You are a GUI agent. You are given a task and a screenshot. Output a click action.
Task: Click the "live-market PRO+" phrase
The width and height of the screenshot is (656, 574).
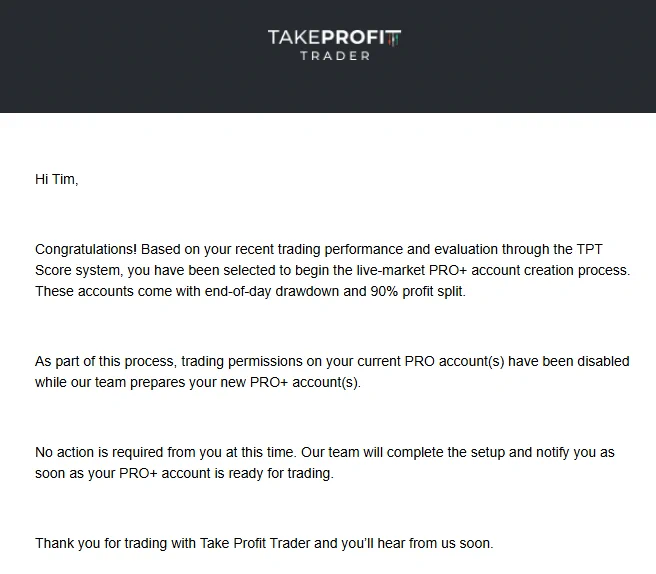click(x=411, y=270)
